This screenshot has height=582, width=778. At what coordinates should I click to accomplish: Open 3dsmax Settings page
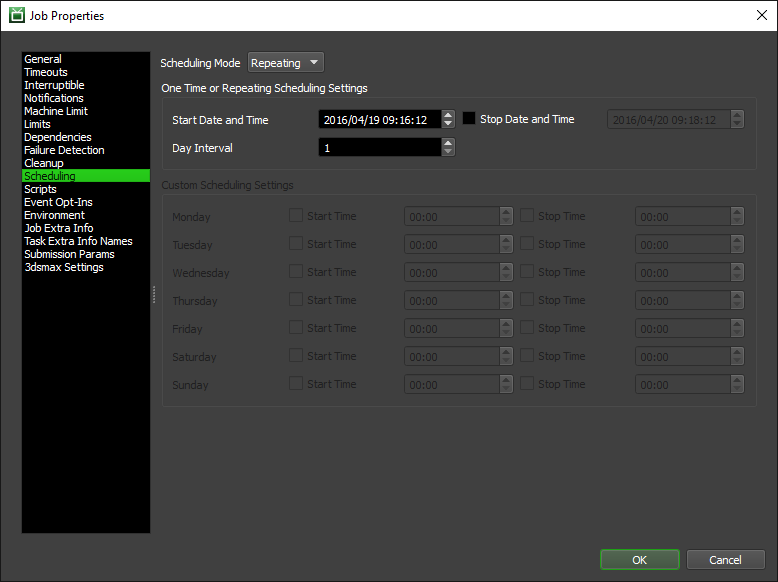86,267
